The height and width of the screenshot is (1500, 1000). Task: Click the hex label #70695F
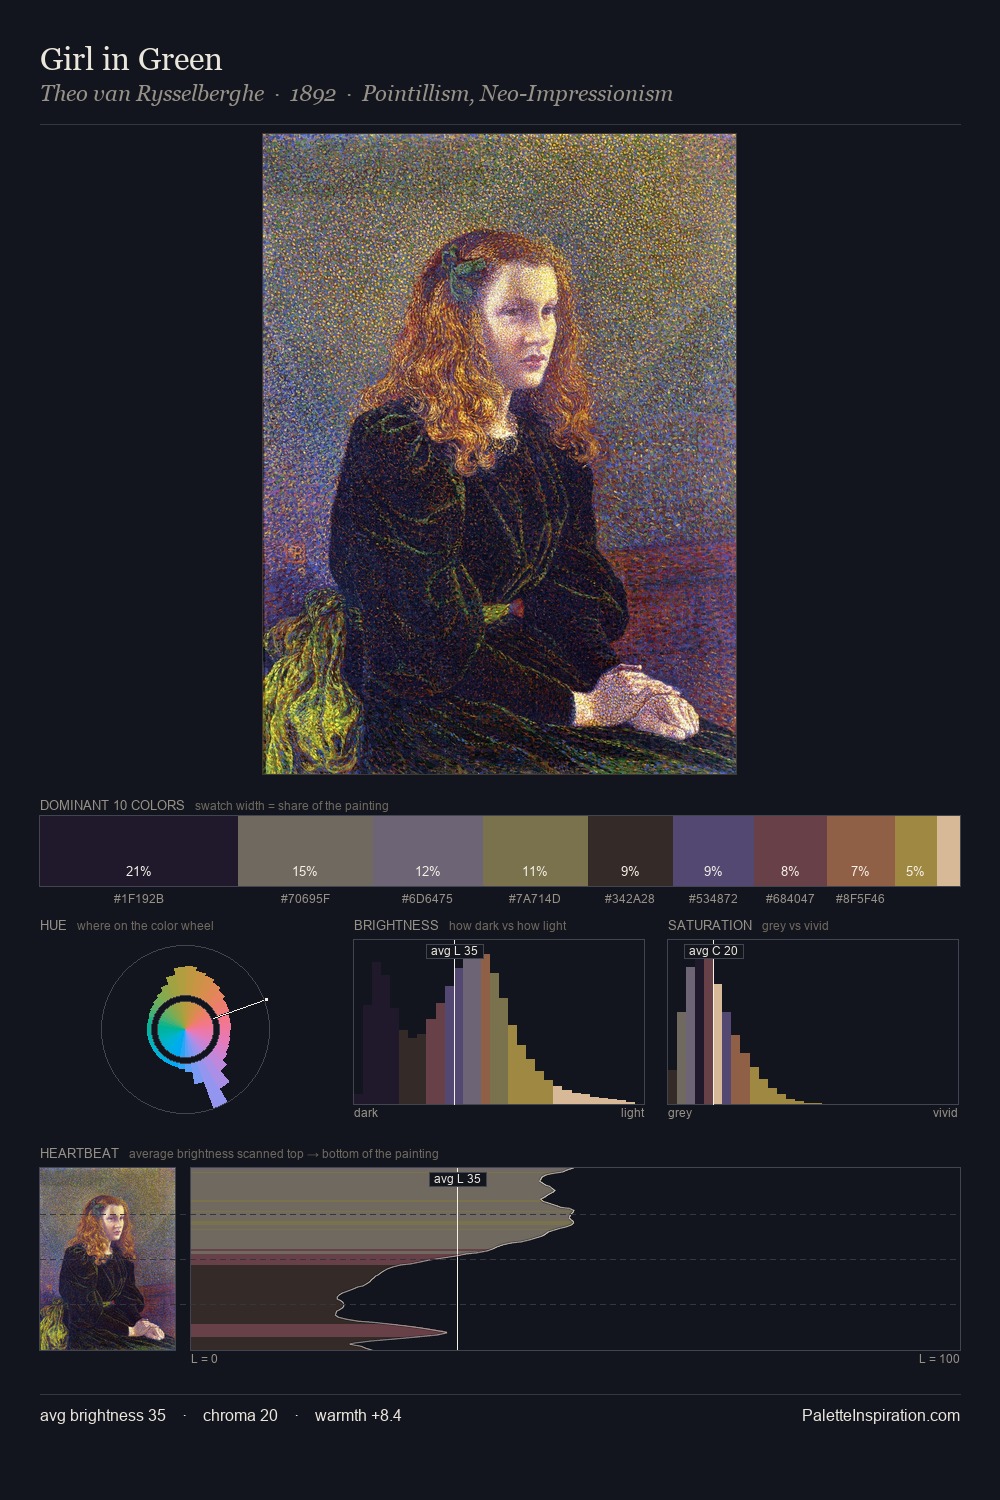pos(305,899)
